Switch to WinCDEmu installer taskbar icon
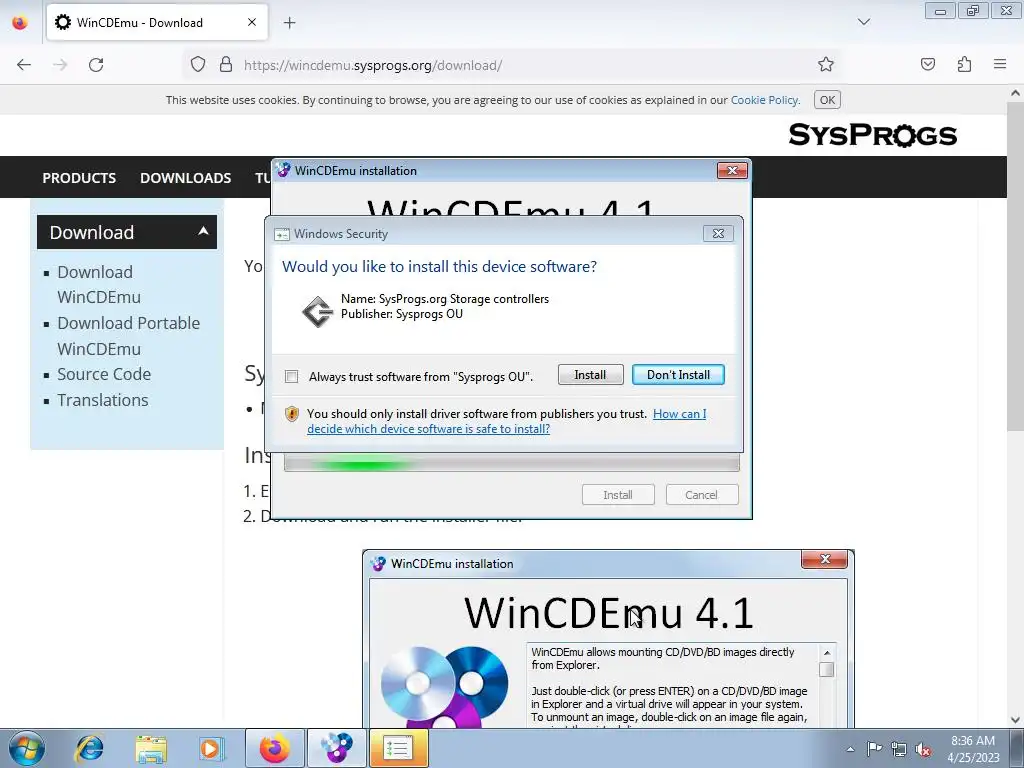The height and width of the screenshot is (768, 1024). pos(336,748)
